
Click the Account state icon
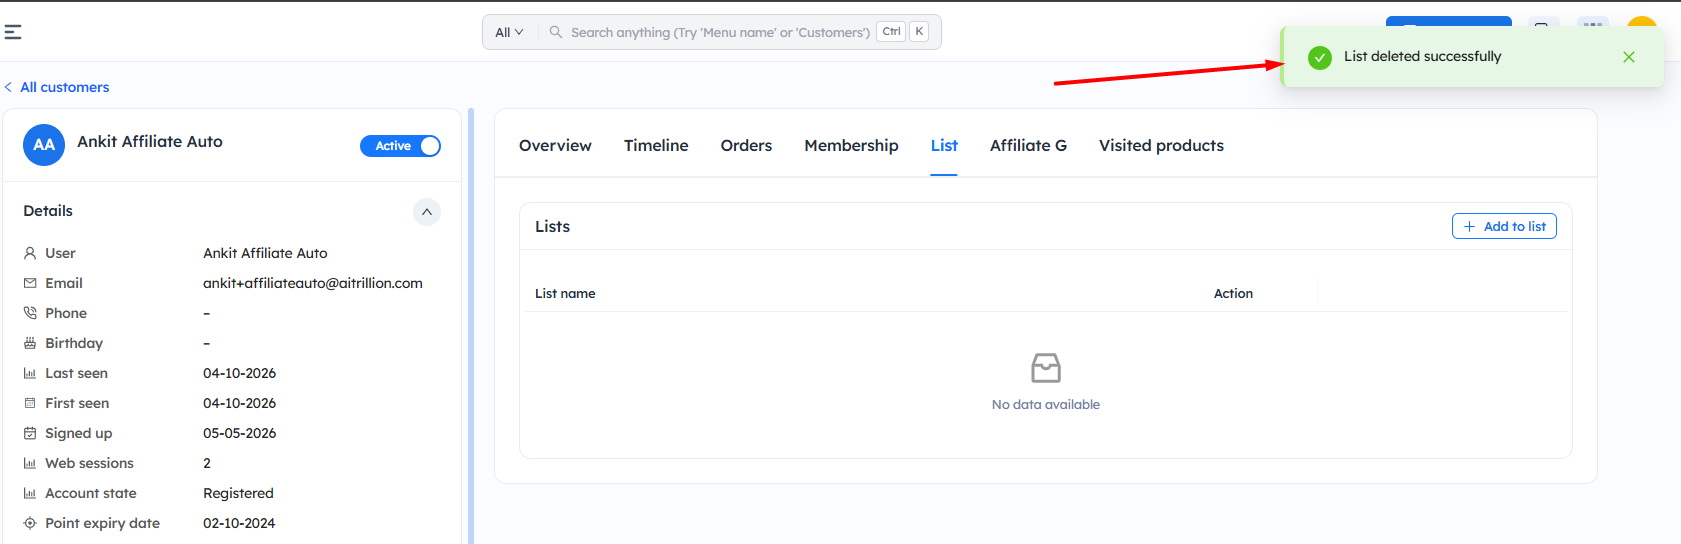30,493
